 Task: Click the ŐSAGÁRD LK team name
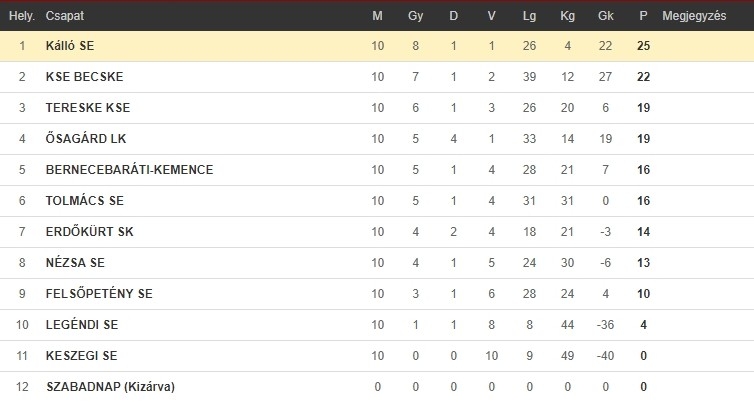86,138
